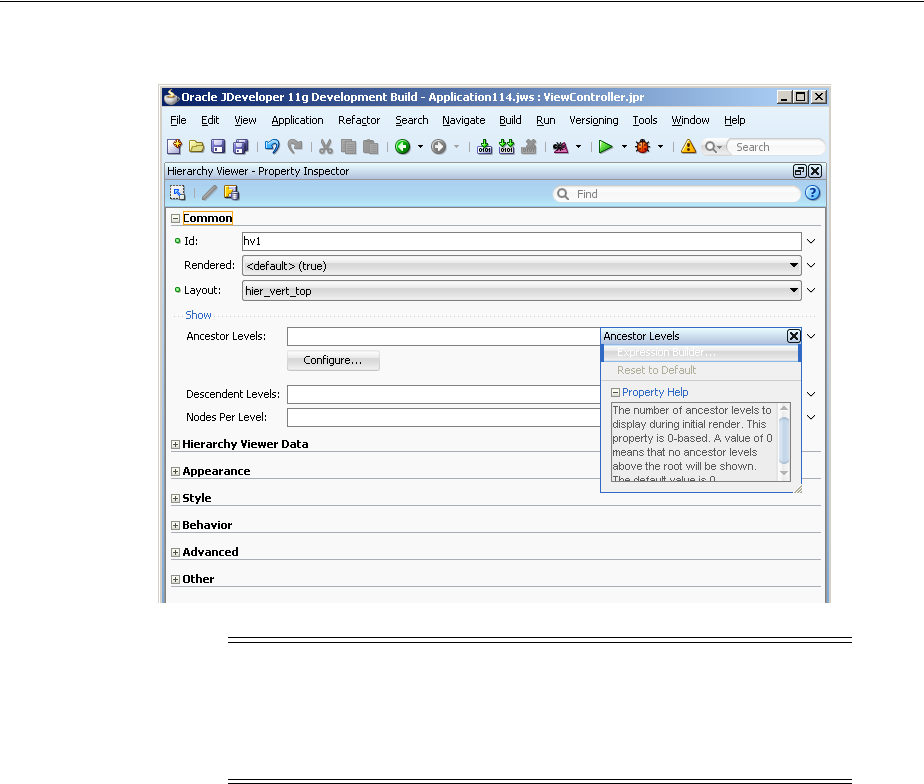Open property menu chevron beside Rendered

click(811, 265)
